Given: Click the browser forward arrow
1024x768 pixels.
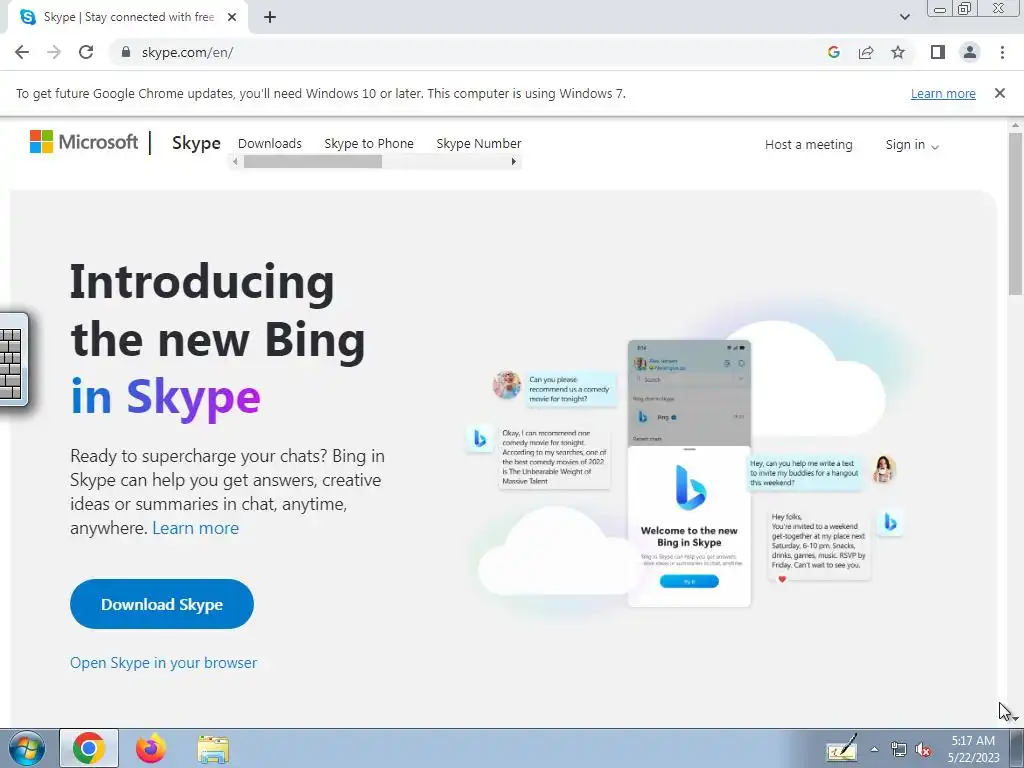Looking at the screenshot, I should click(x=54, y=52).
